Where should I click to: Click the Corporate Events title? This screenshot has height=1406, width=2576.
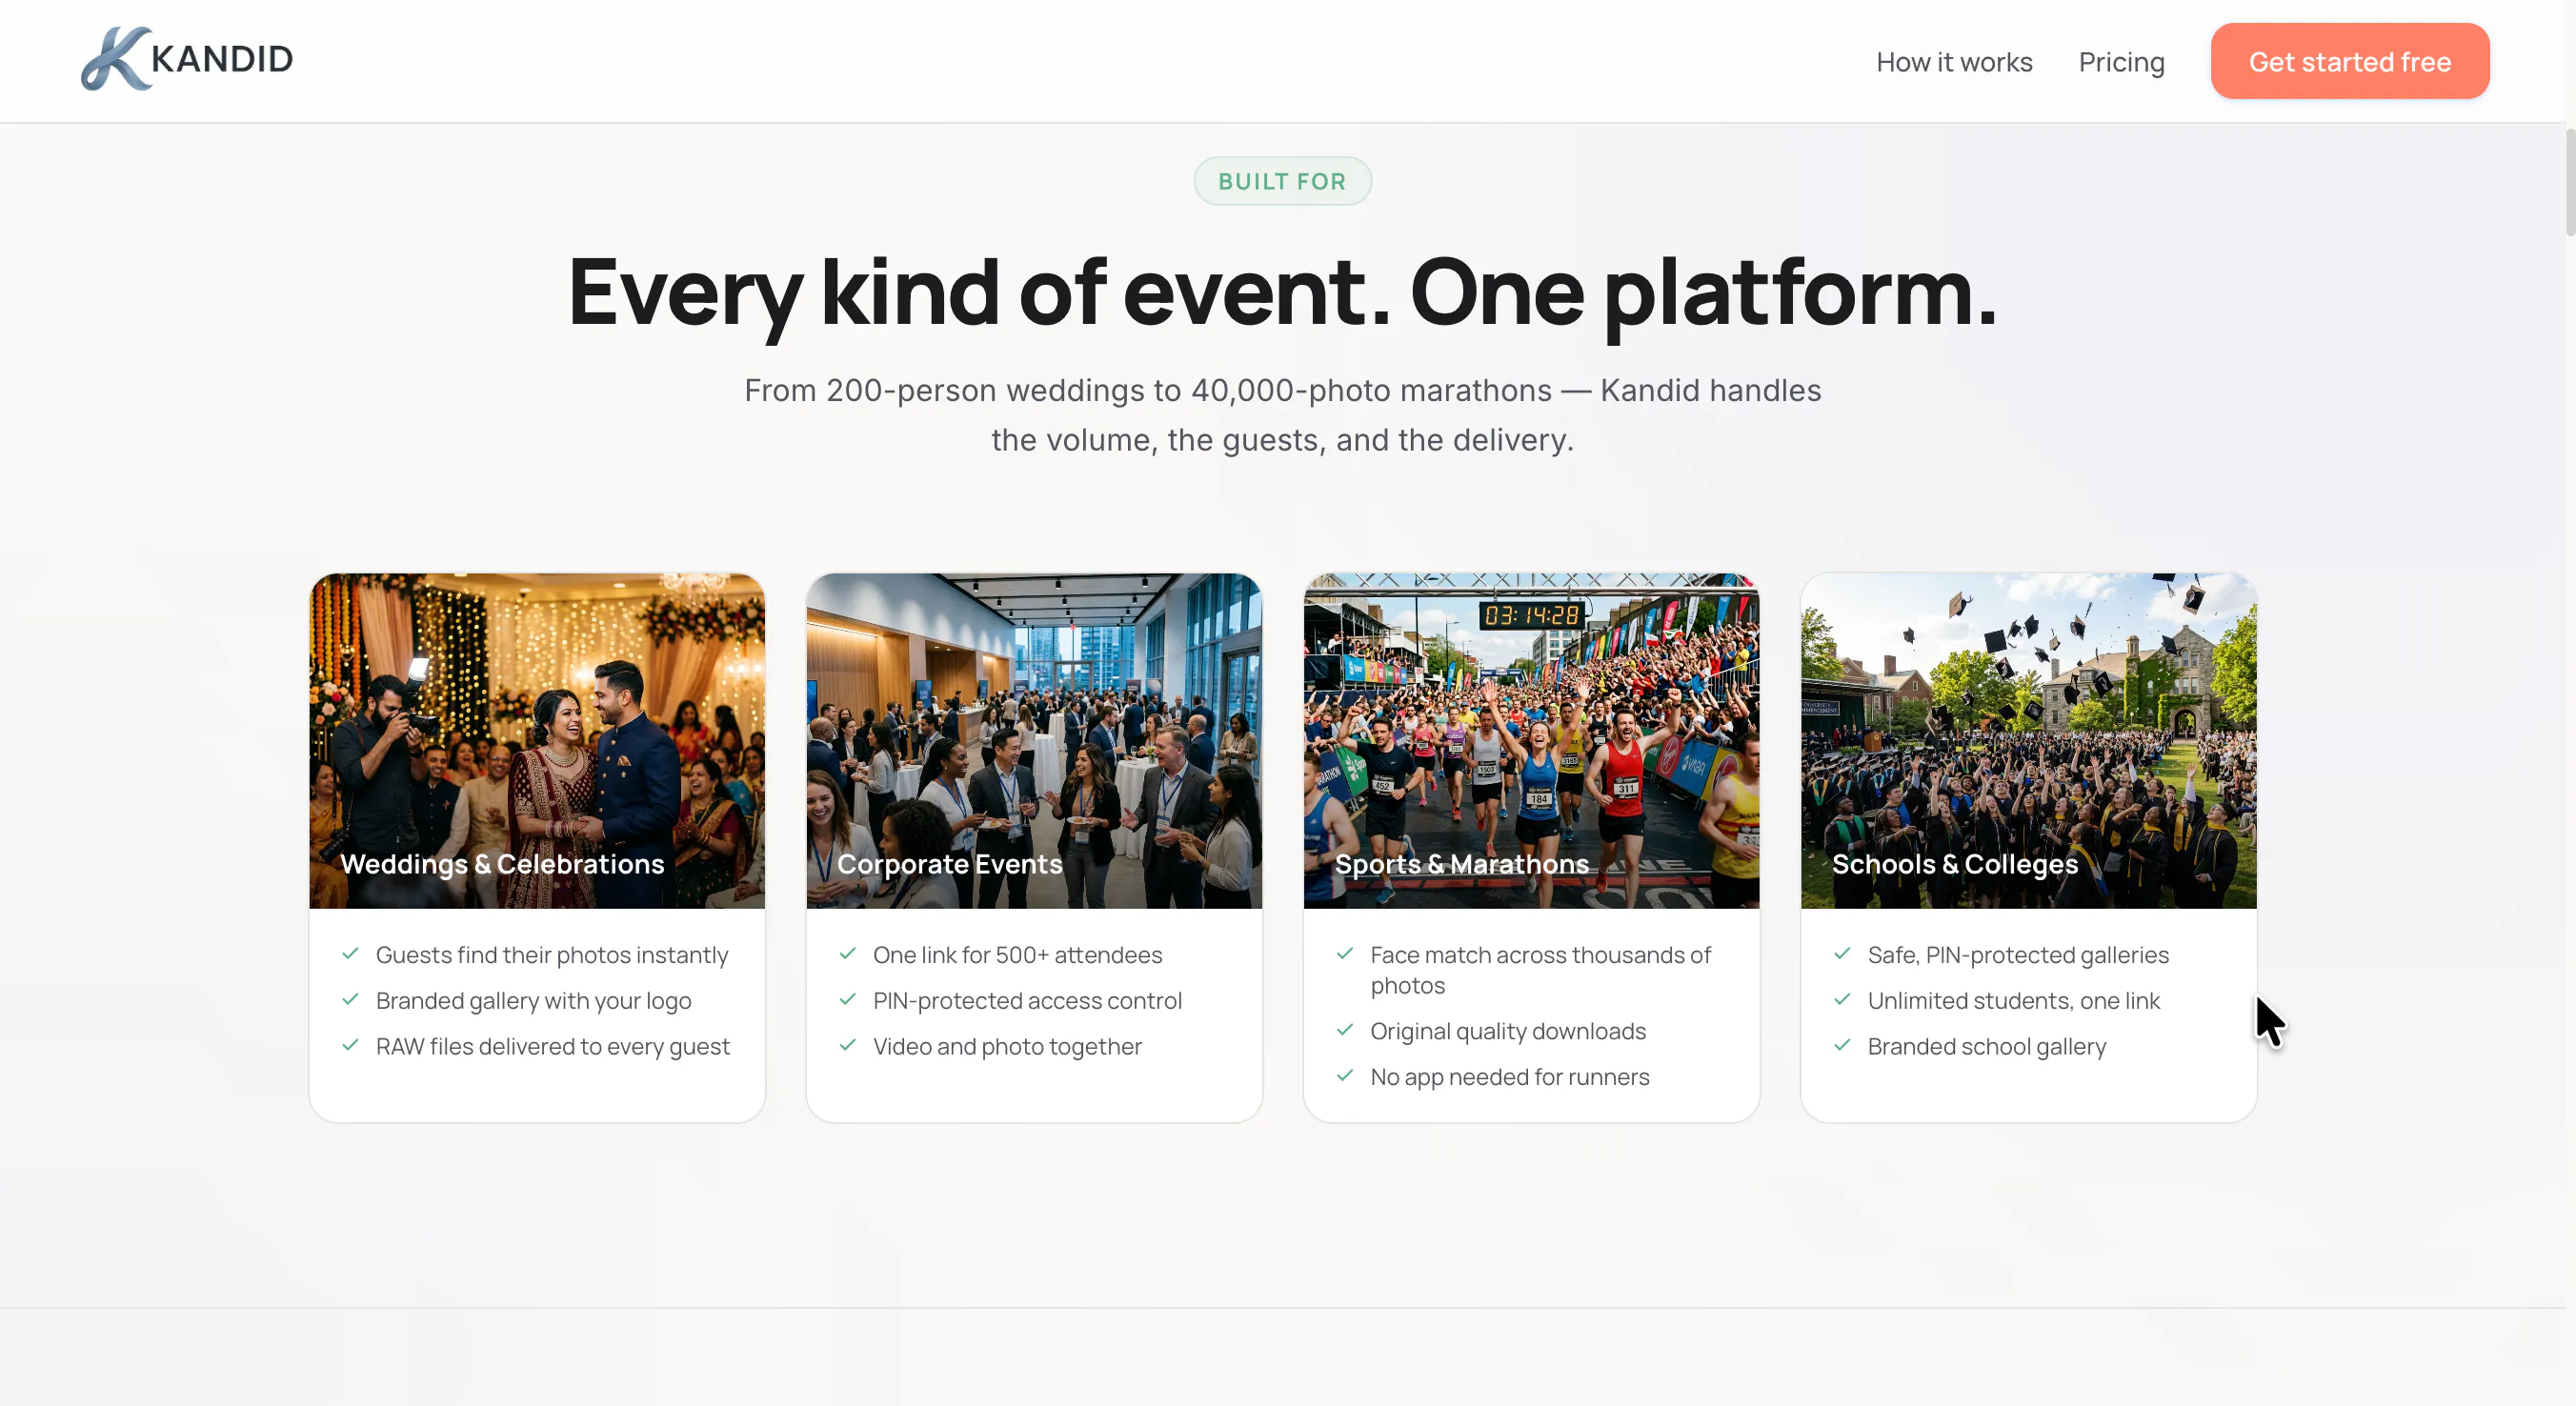tap(949, 864)
